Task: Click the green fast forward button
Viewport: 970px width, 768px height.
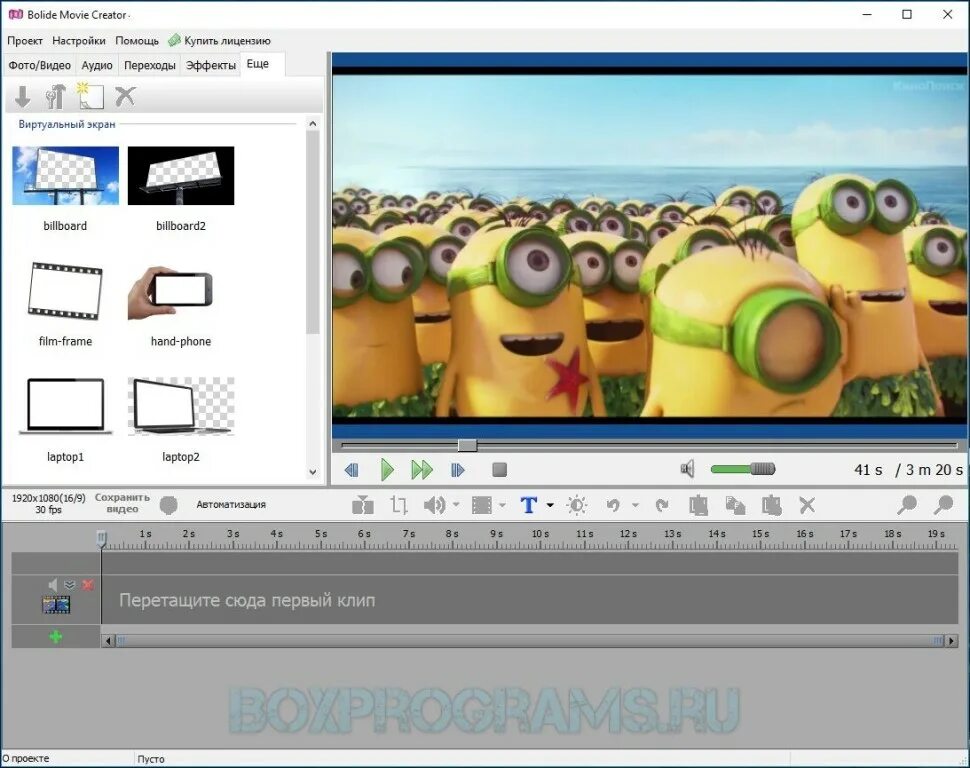Action: click(x=422, y=470)
